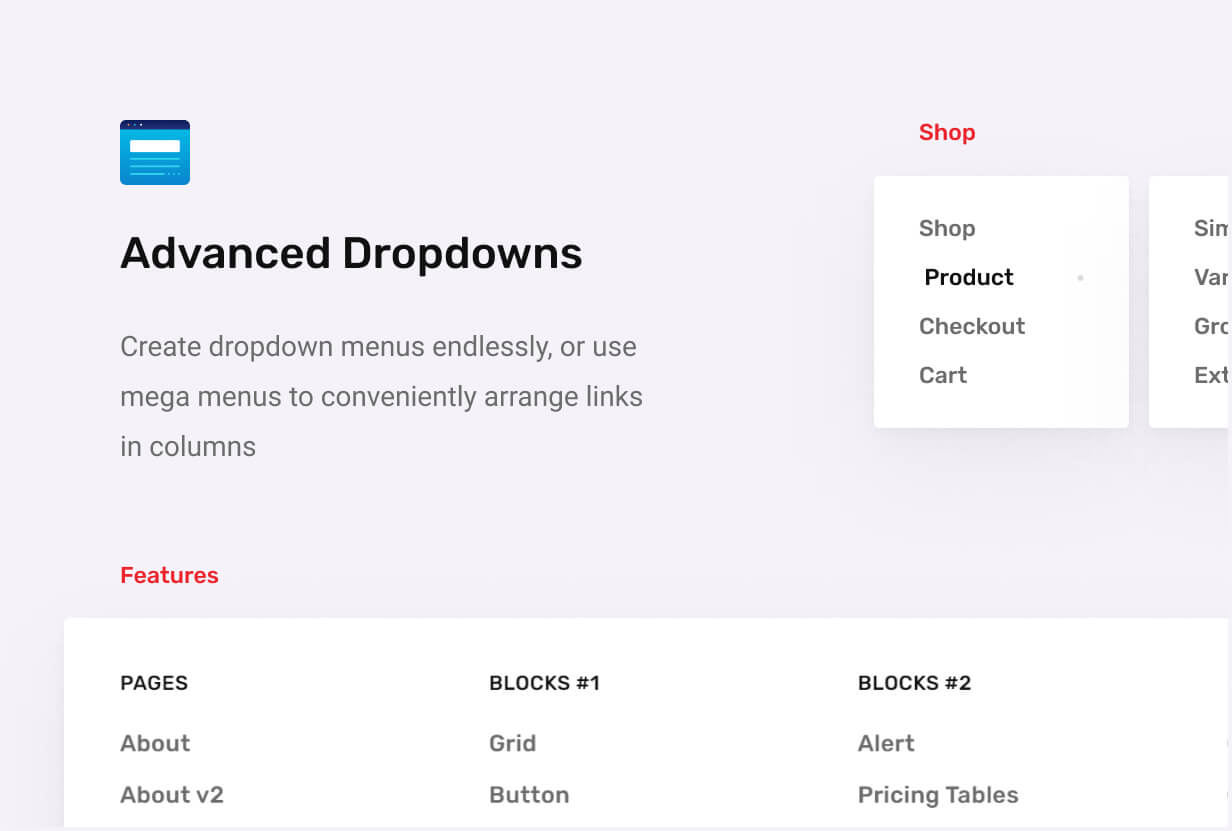Click the Alert link under Blocks #2
The width and height of the screenshot is (1232, 831).
tap(886, 743)
